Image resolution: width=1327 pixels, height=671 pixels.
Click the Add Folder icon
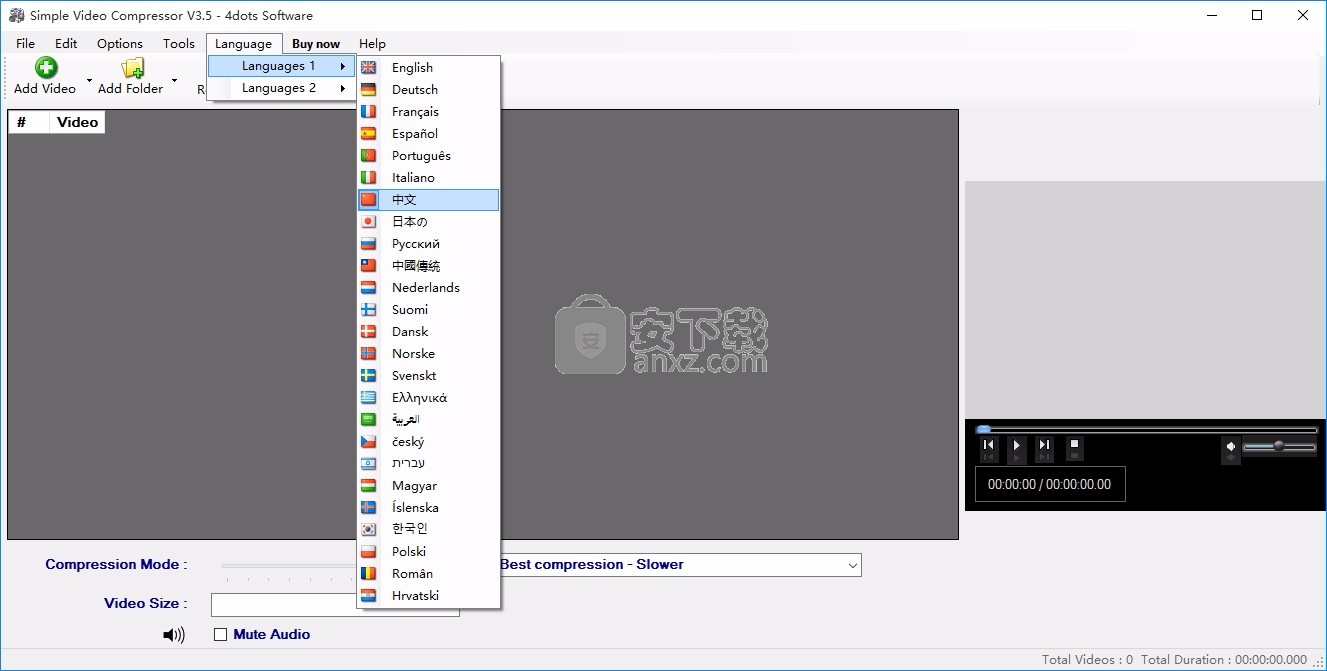tap(132, 68)
